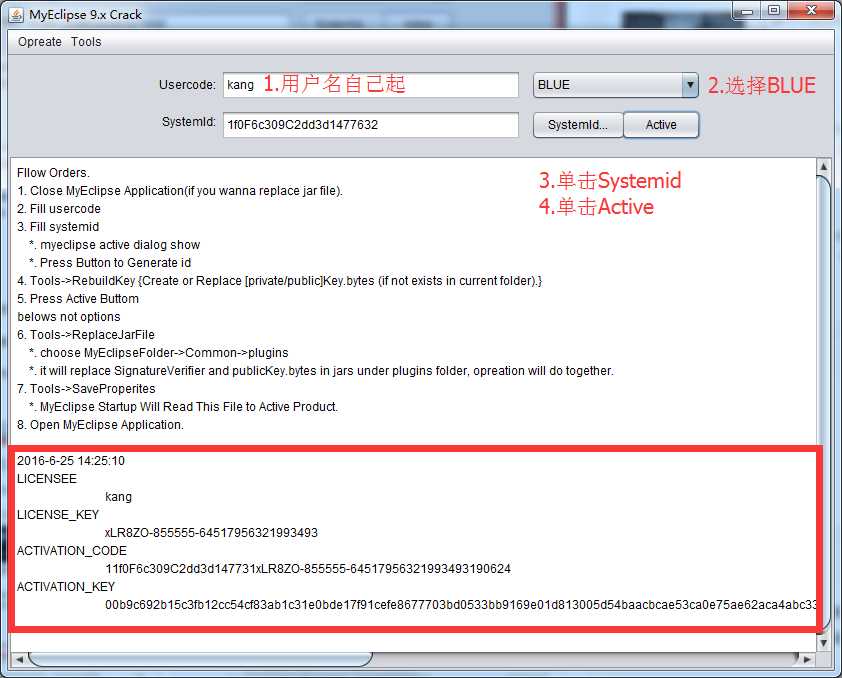
Task: Click the timestamp 2016-6-25 14:25:10
Action: [x=71, y=461]
